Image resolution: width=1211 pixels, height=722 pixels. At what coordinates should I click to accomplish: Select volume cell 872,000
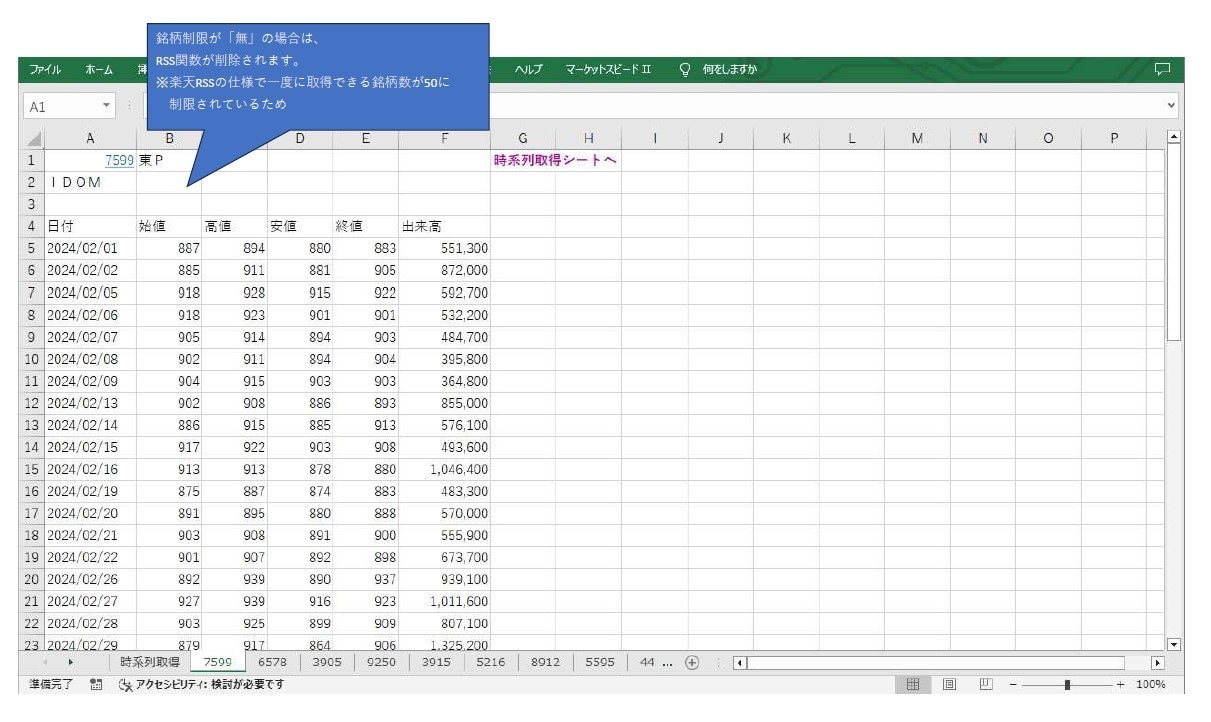pos(444,270)
